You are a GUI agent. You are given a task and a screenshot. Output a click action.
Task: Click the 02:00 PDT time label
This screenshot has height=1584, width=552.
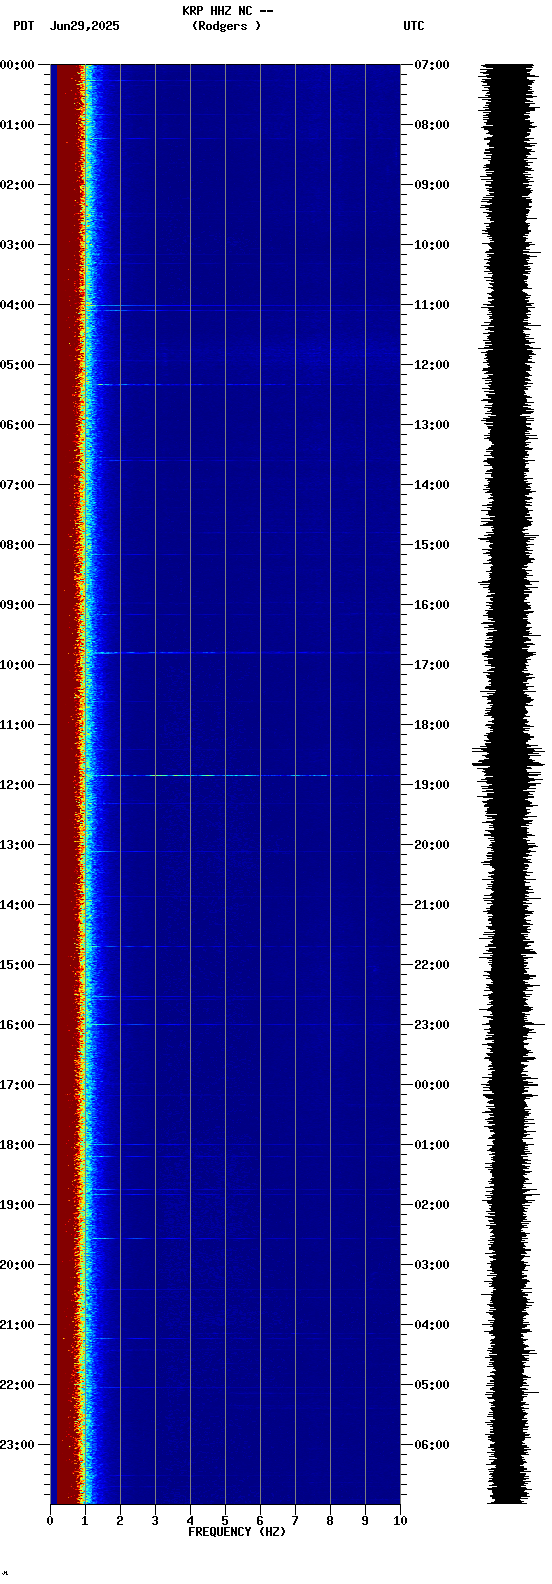17,185
